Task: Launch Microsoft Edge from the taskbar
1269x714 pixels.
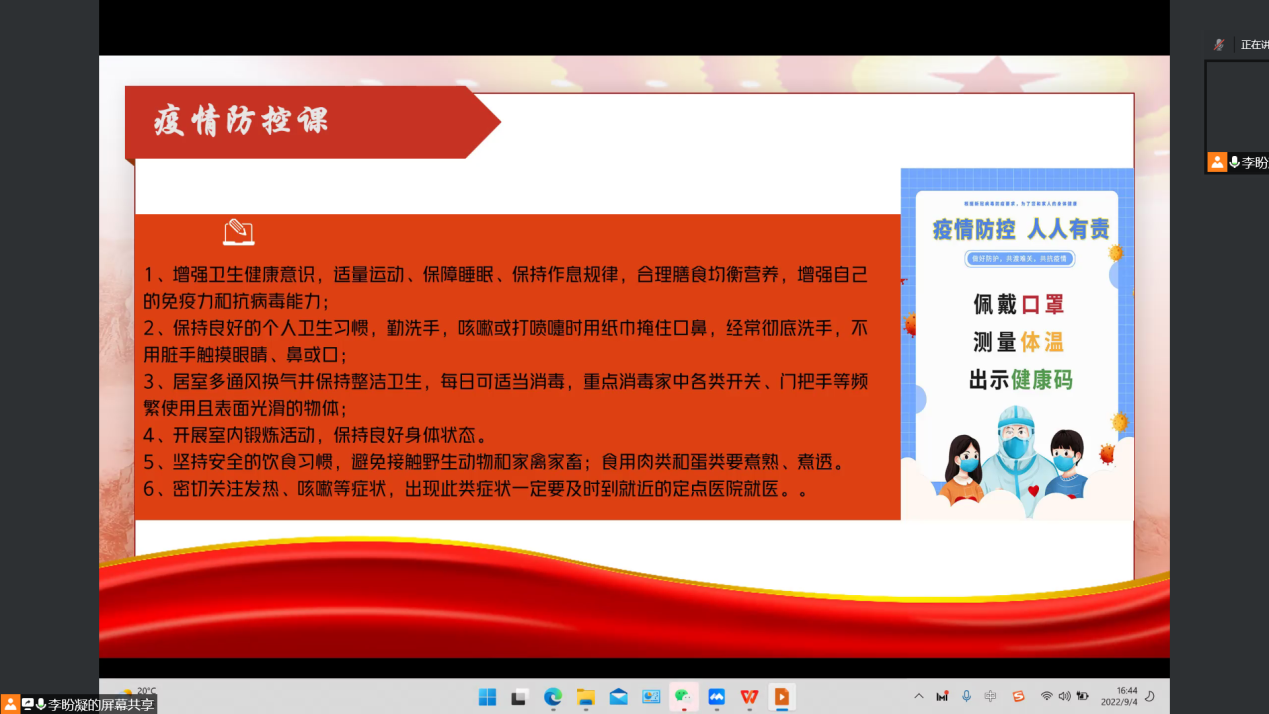Action: [x=553, y=697]
